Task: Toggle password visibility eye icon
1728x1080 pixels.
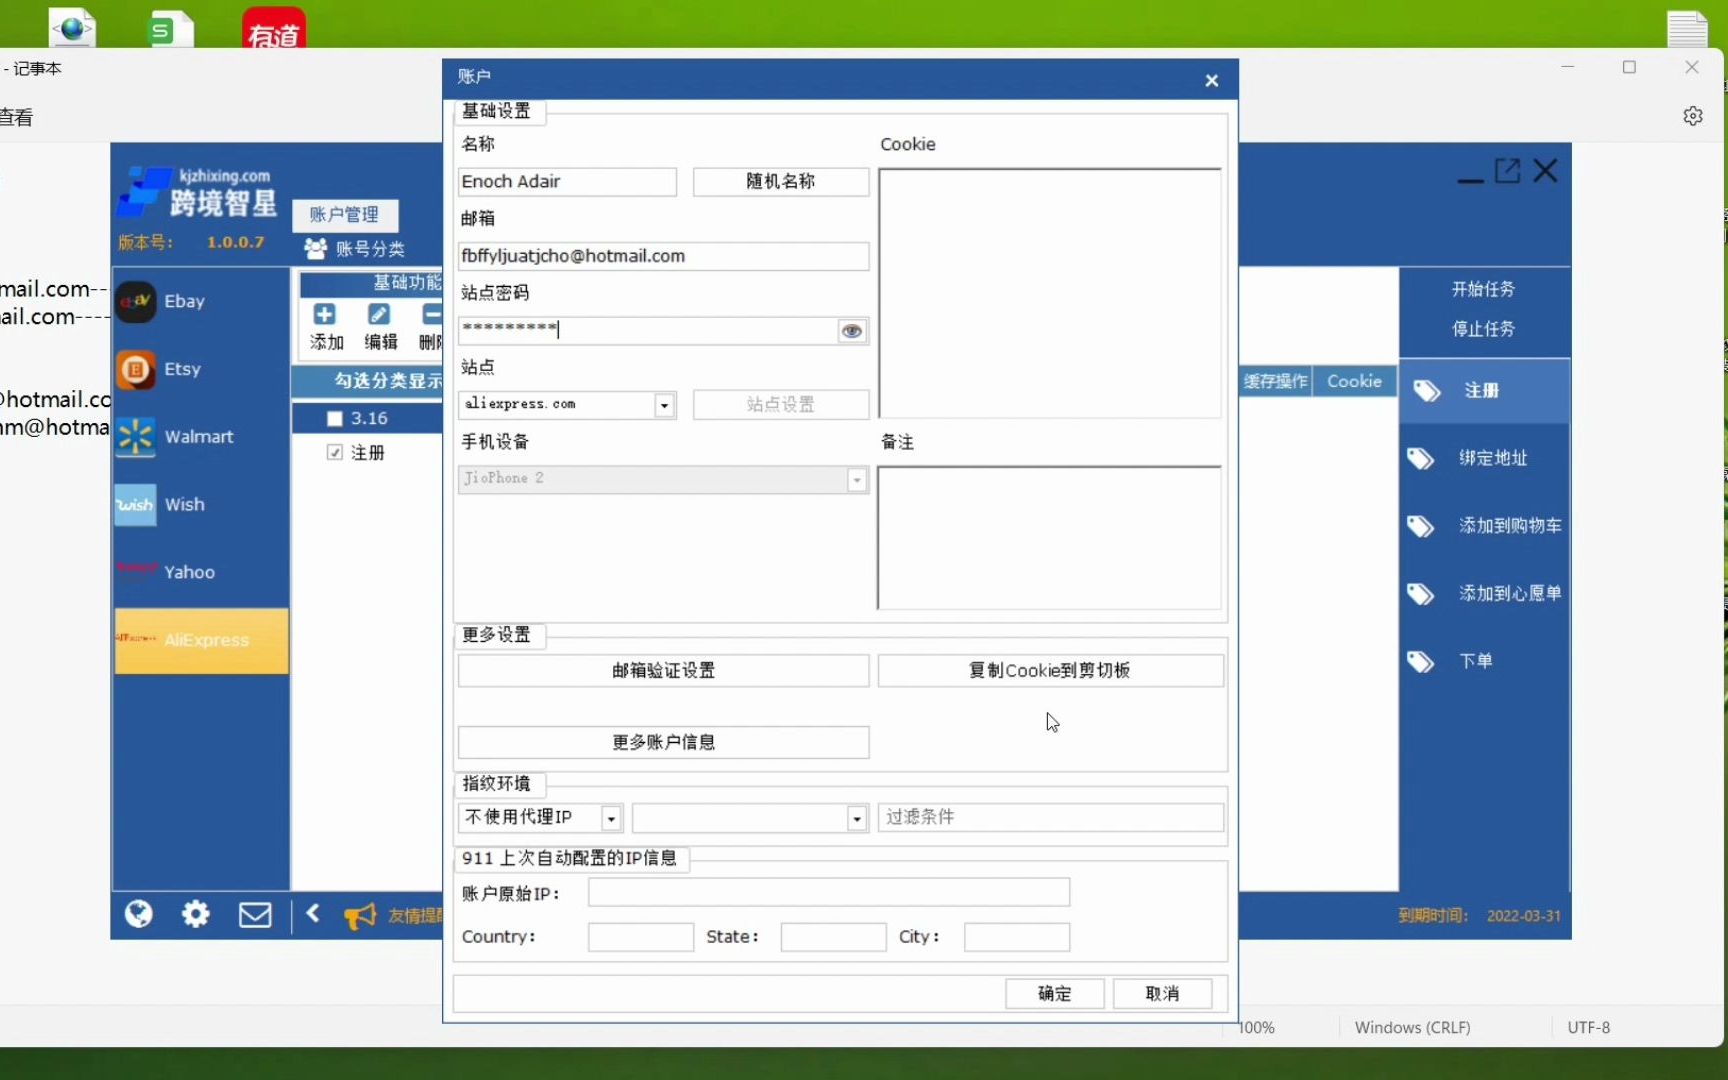Action: click(x=852, y=331)
